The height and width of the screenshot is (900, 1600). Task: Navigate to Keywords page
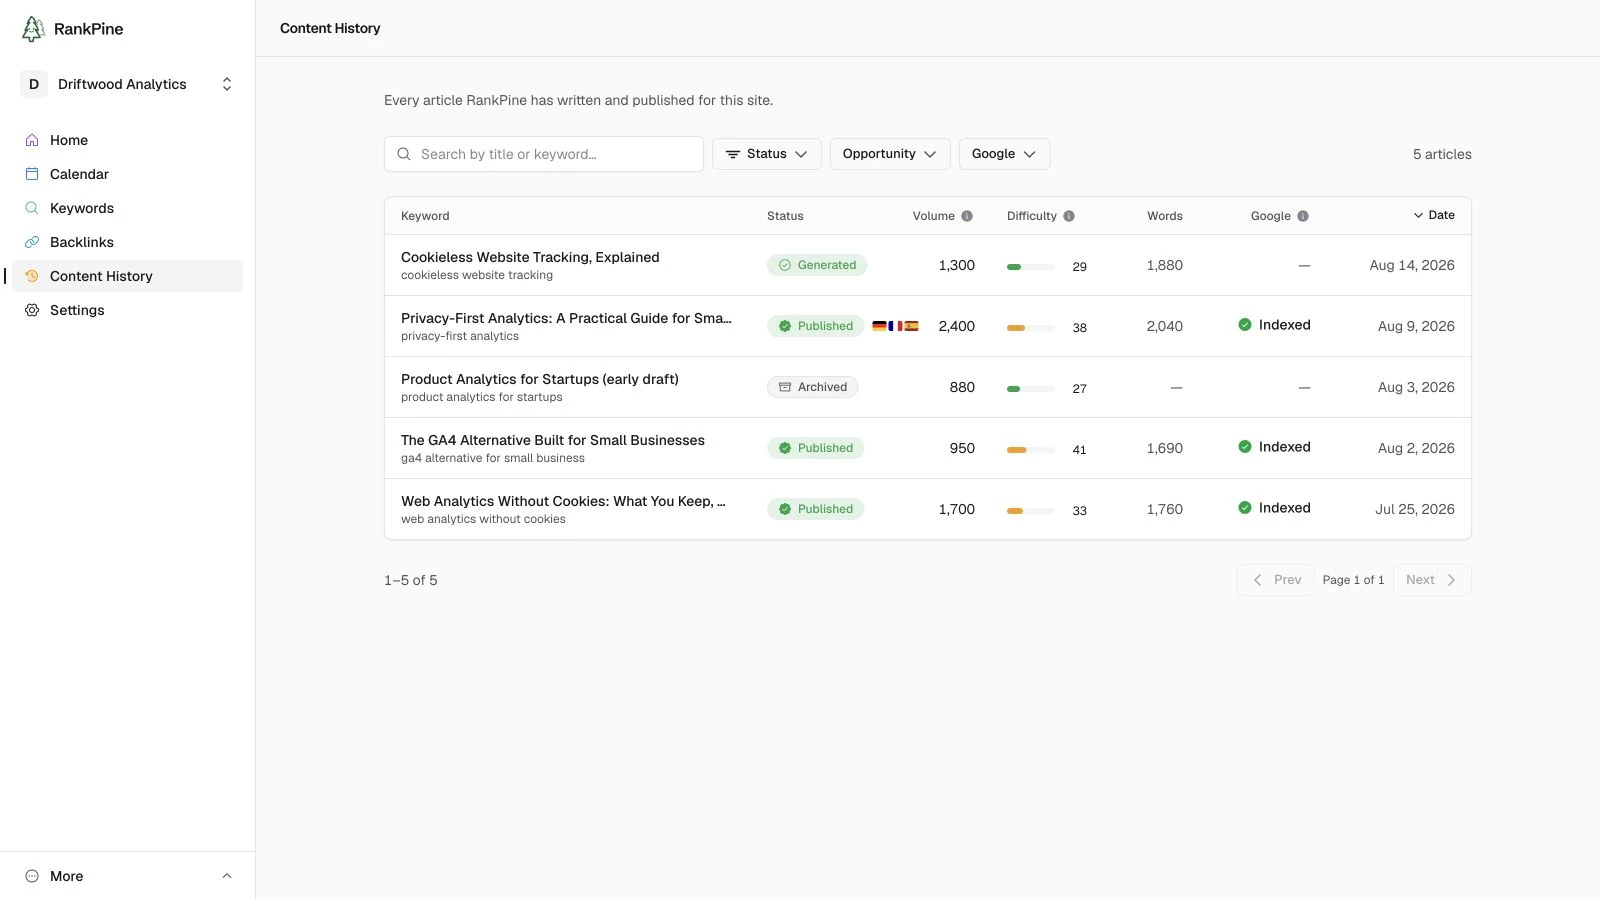coord(128,208)
